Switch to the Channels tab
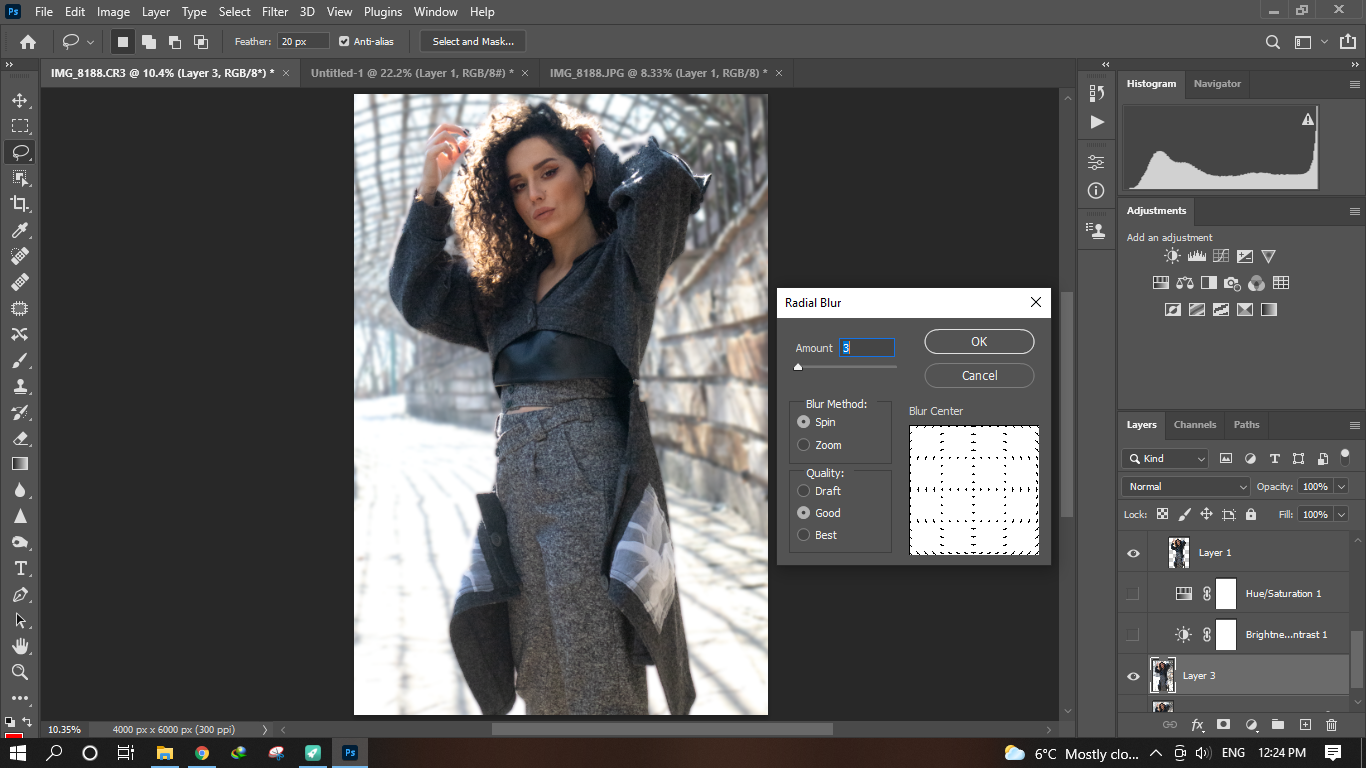The width and height of the screenshot is (1366, 768). [x=1195, y=425]
